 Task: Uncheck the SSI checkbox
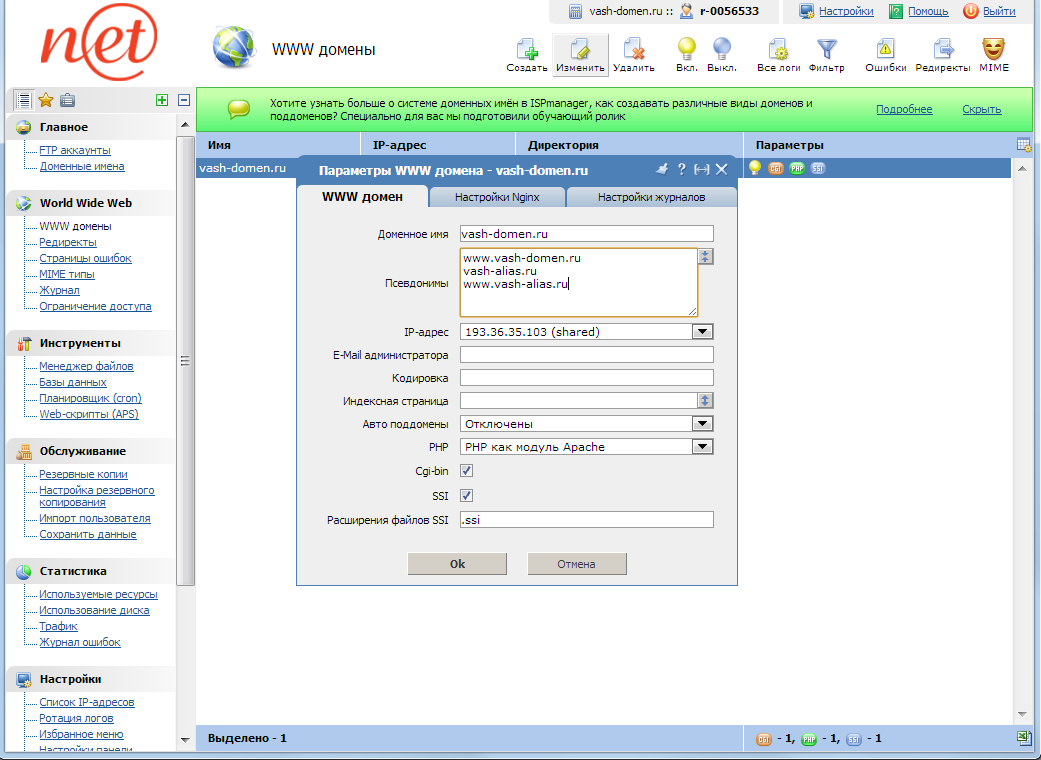(x=467, y=496)
